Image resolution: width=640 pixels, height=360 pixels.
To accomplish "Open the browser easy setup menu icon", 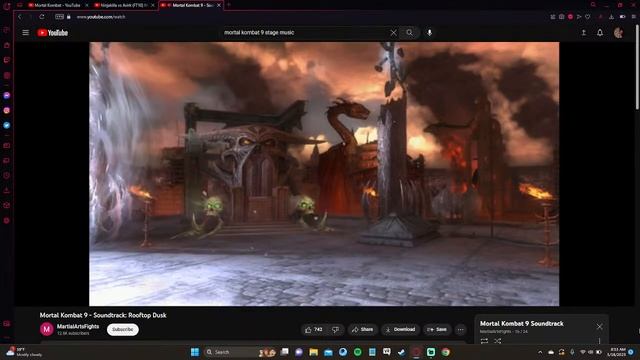I will coord(633,17).
